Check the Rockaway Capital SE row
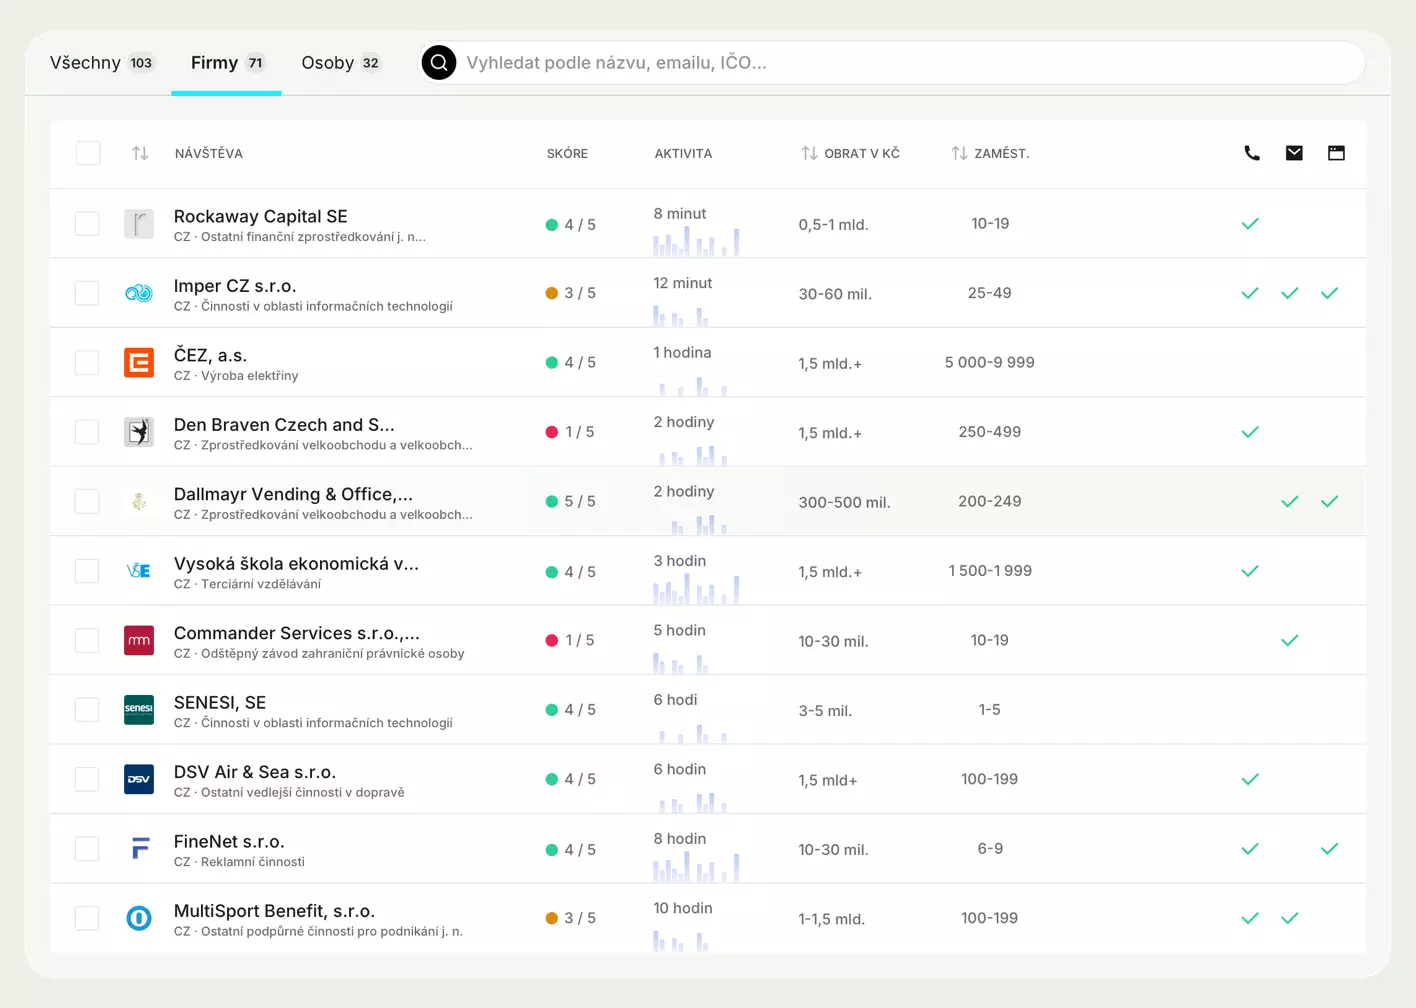This screenshot has width=1416, height=1008. tap(88, 224)
